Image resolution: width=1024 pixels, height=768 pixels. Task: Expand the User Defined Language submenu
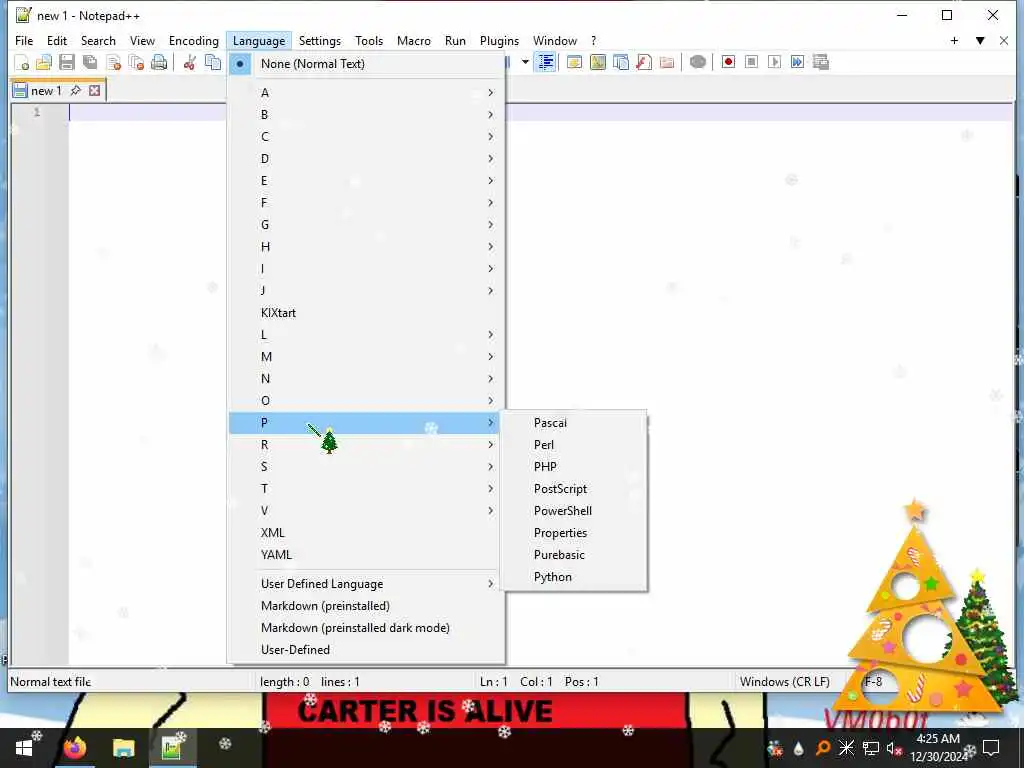[x=366, y=584]
